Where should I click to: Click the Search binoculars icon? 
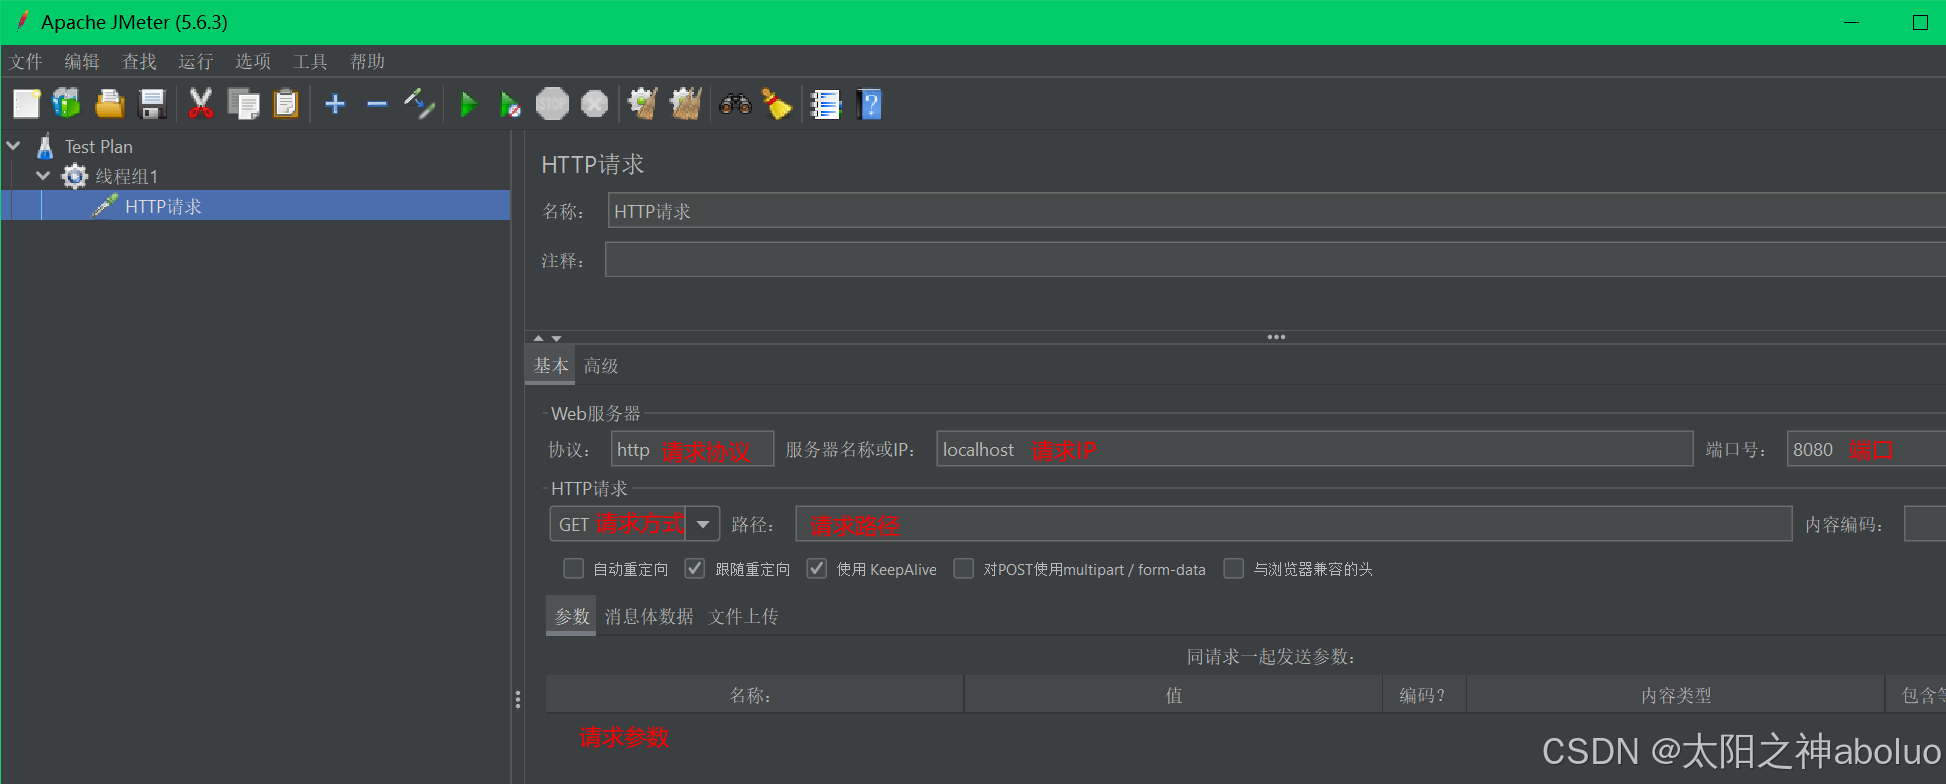pyautogui.click(x=735, y=104)
